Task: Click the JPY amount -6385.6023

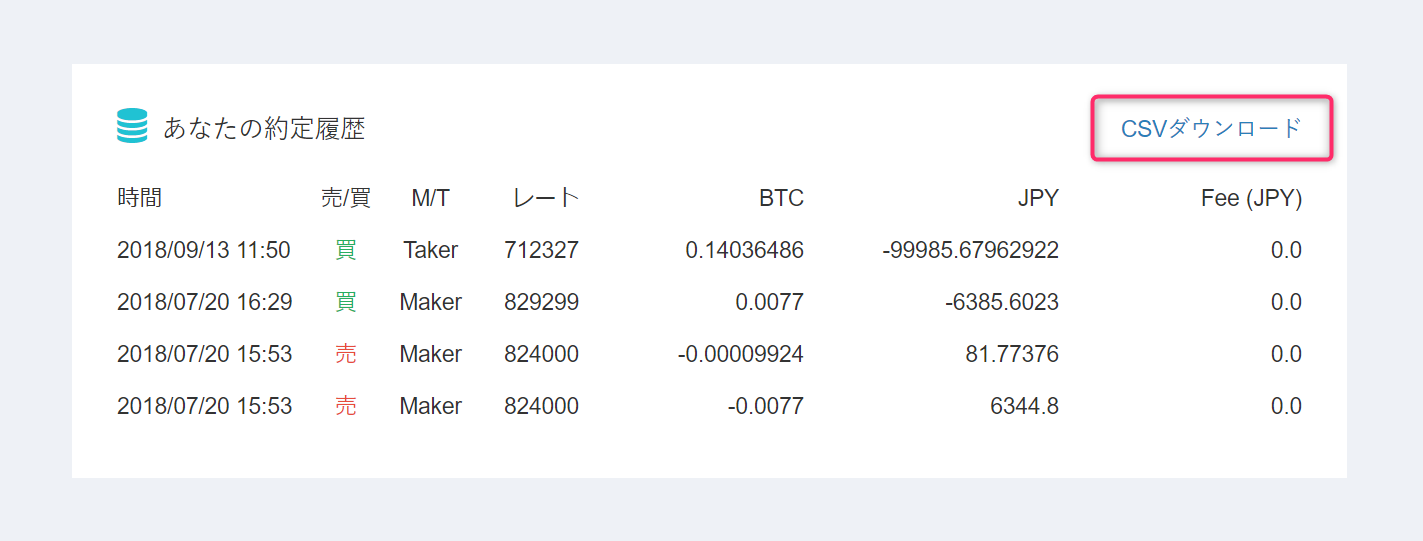Action: tap(1001, 302)
